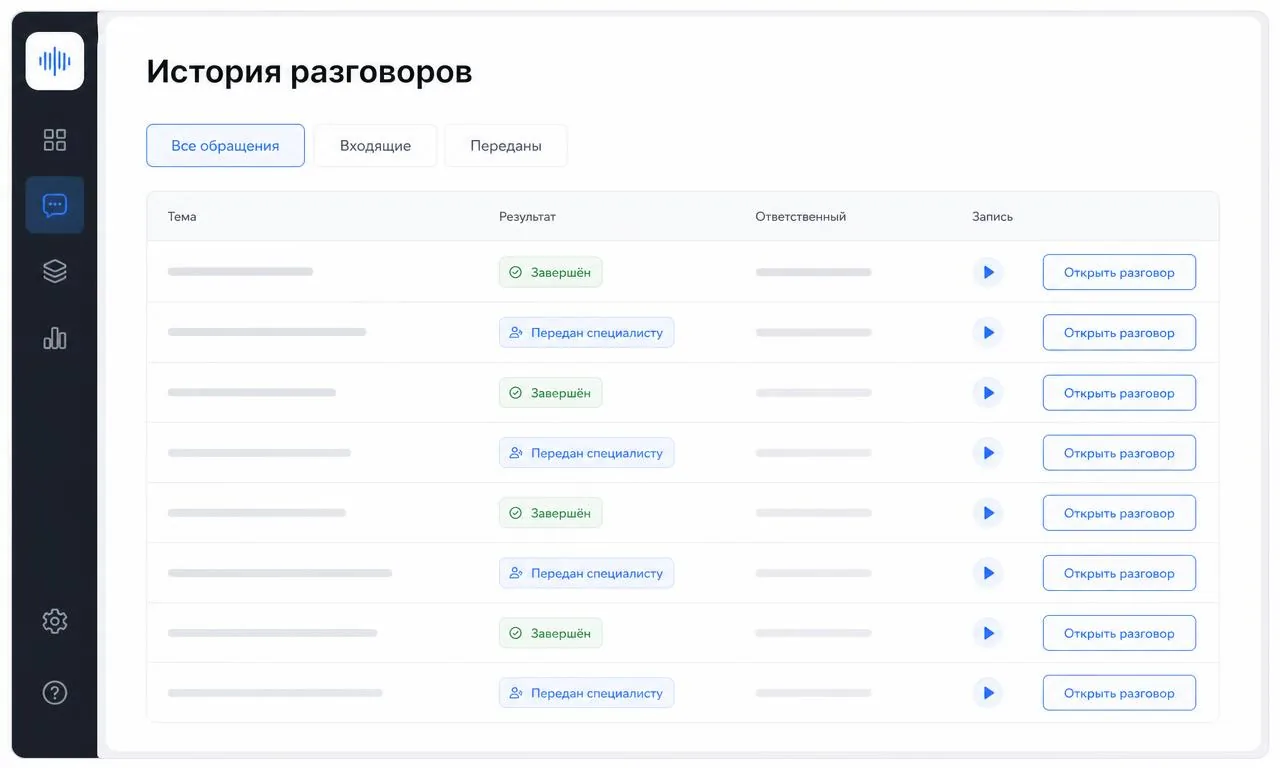Click the sound-wave app logo
Viewport: 1280px width, 768px height.
click(x=55, y=61)
